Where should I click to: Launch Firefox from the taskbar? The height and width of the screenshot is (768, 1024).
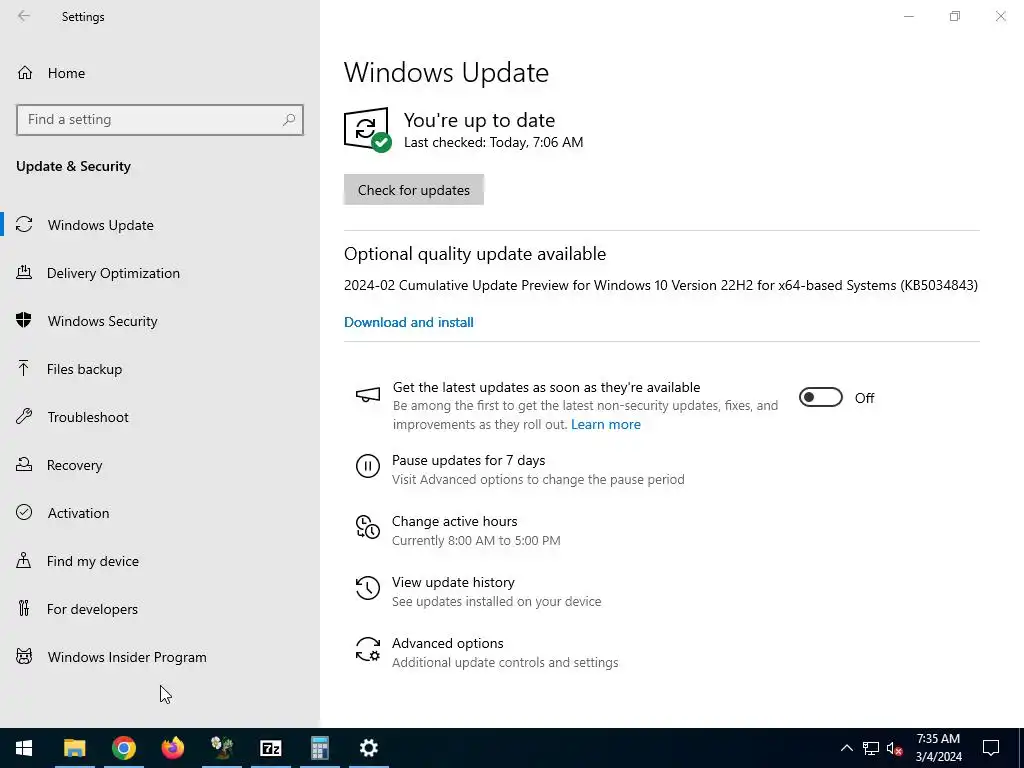(172, 748)
